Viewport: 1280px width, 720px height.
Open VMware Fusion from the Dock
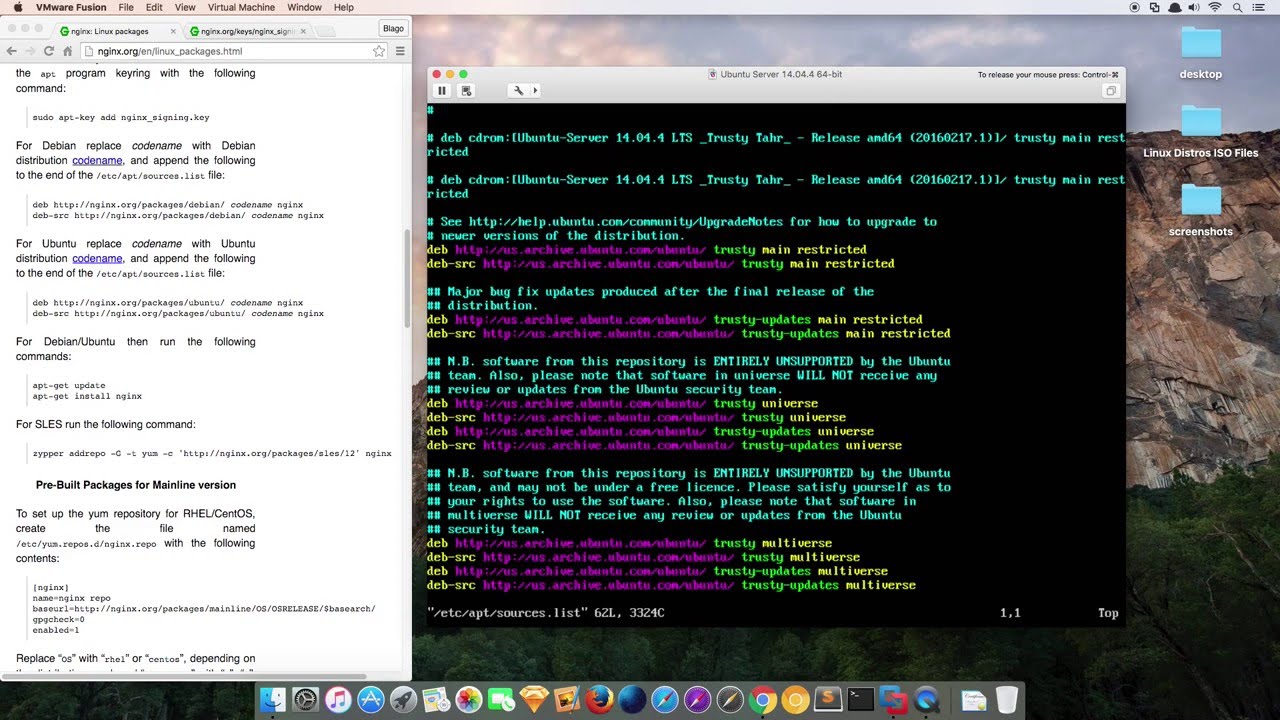click(893, 699)
